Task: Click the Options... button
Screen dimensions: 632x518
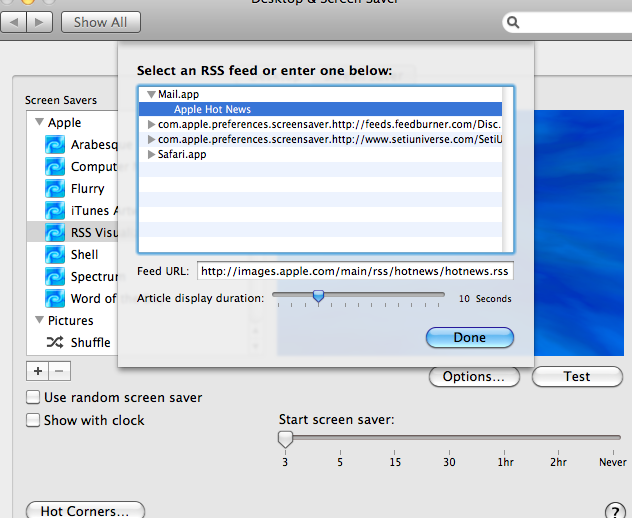Action: (x=474, y=377)
